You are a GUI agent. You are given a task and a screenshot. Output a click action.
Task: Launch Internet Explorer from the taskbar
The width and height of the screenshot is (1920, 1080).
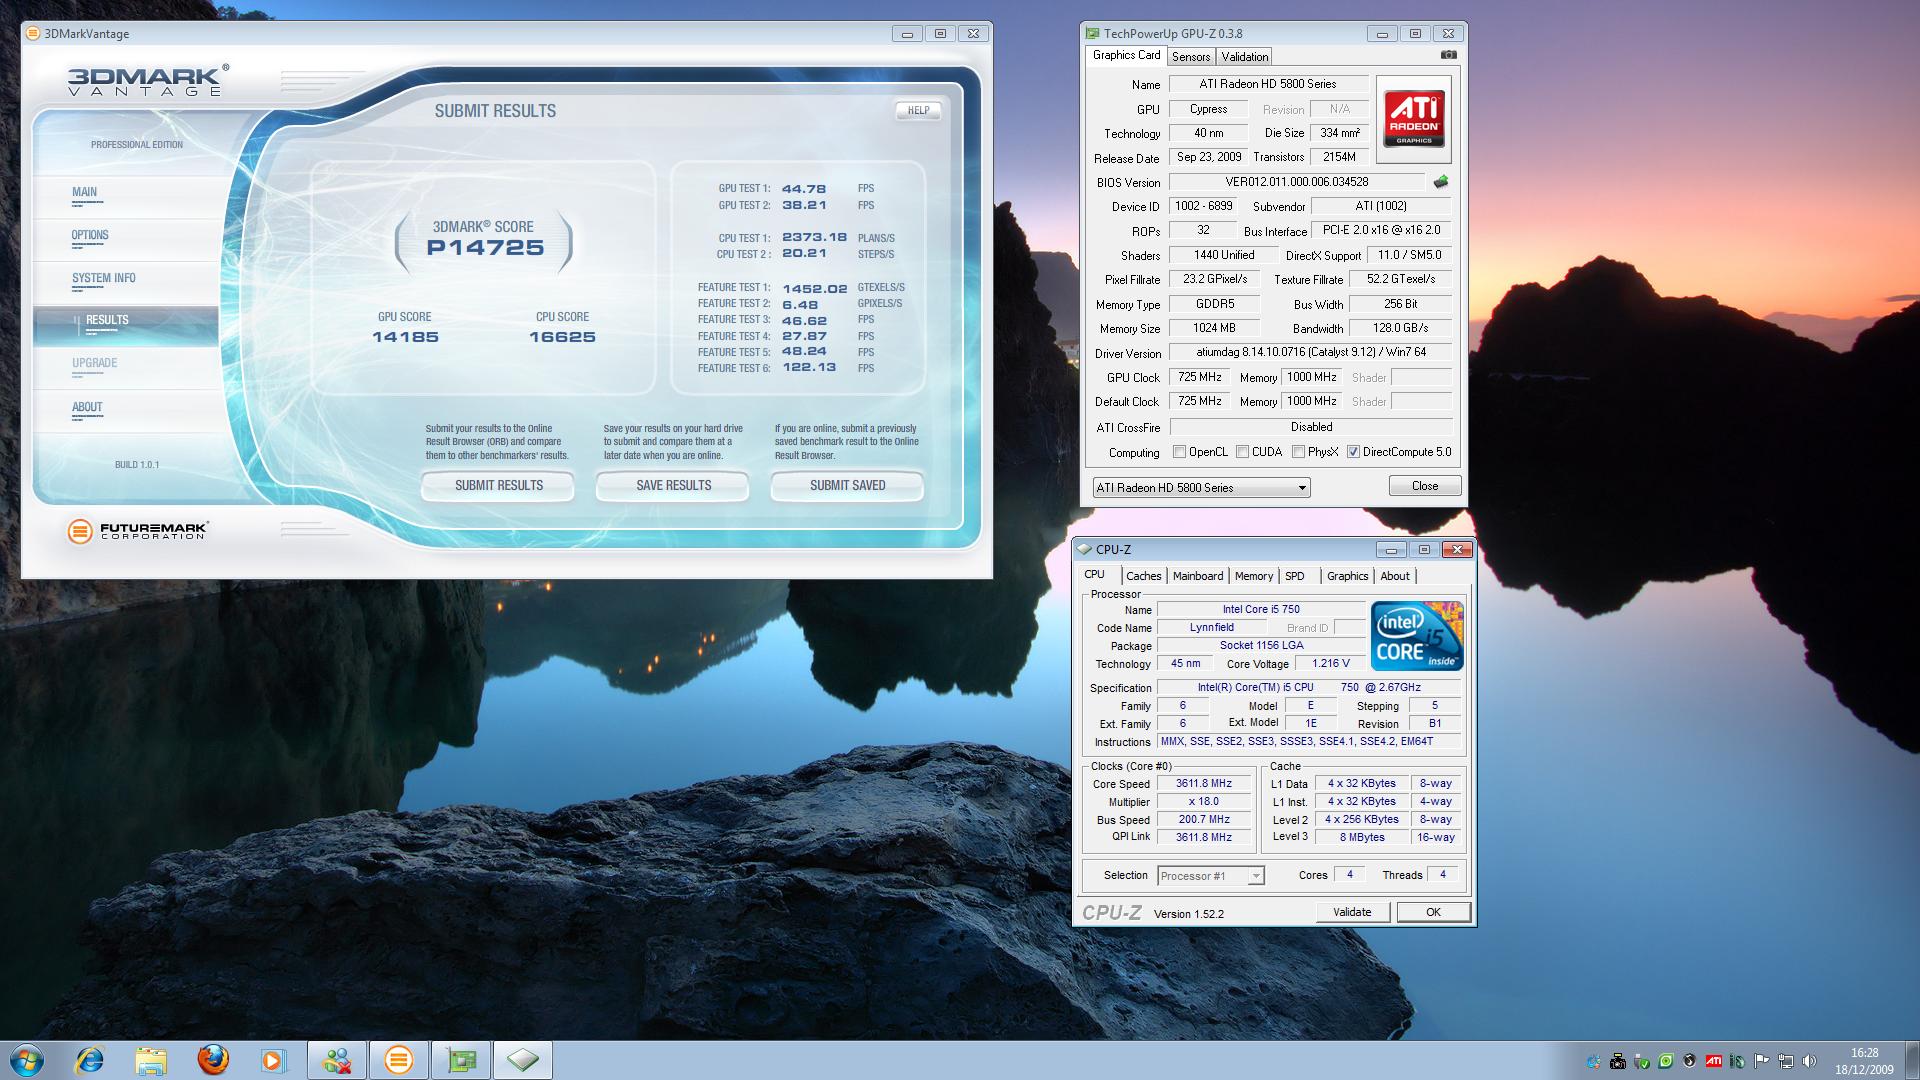(89, 1060)
